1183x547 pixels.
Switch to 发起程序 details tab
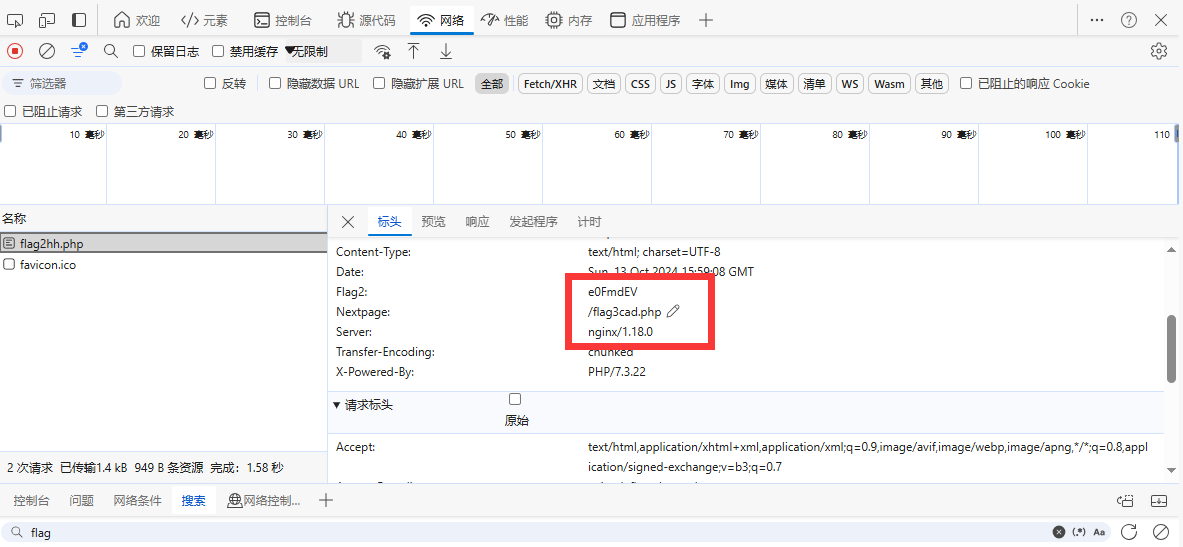[533, 222]
